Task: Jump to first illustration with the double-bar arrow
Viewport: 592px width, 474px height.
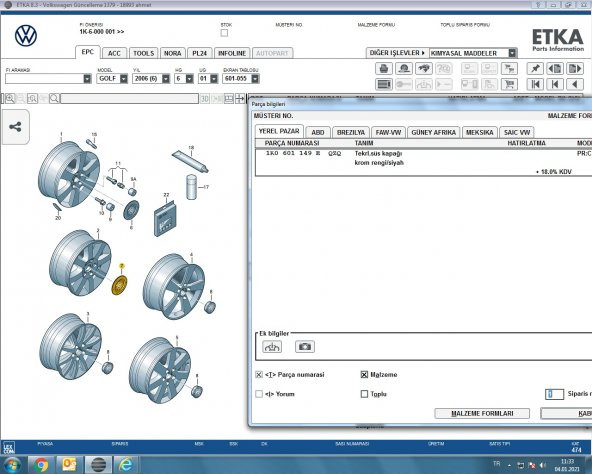Action: tap(535, 84)
